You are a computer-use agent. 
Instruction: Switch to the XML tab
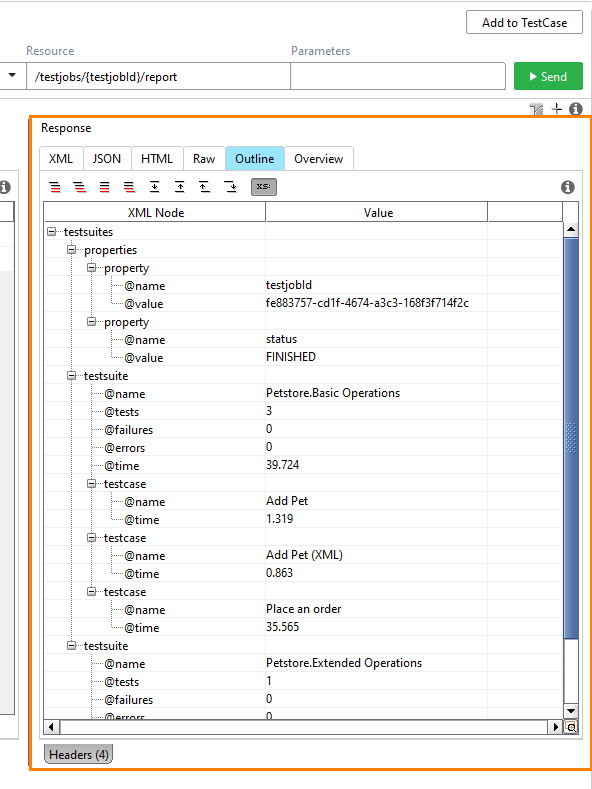(61, 159)
